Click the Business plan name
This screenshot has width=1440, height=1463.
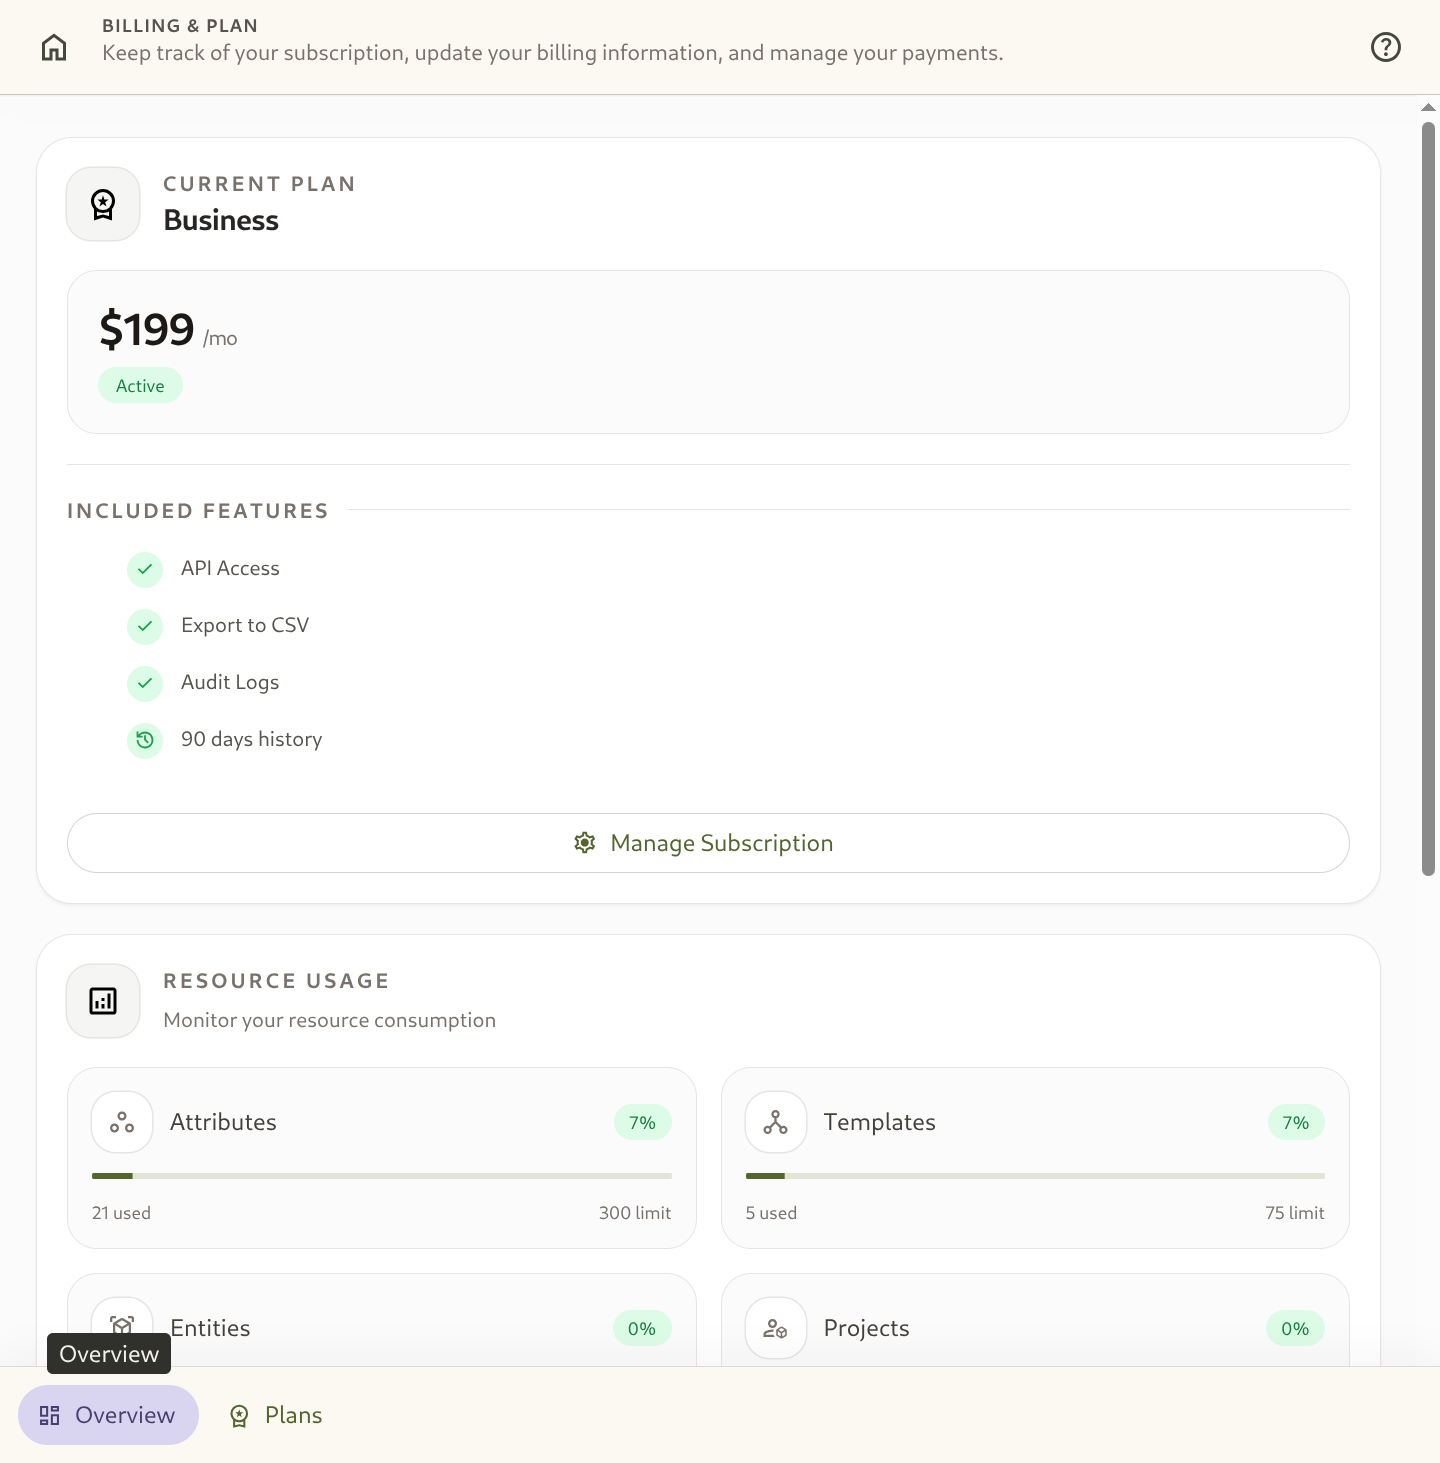pos(221,220)
